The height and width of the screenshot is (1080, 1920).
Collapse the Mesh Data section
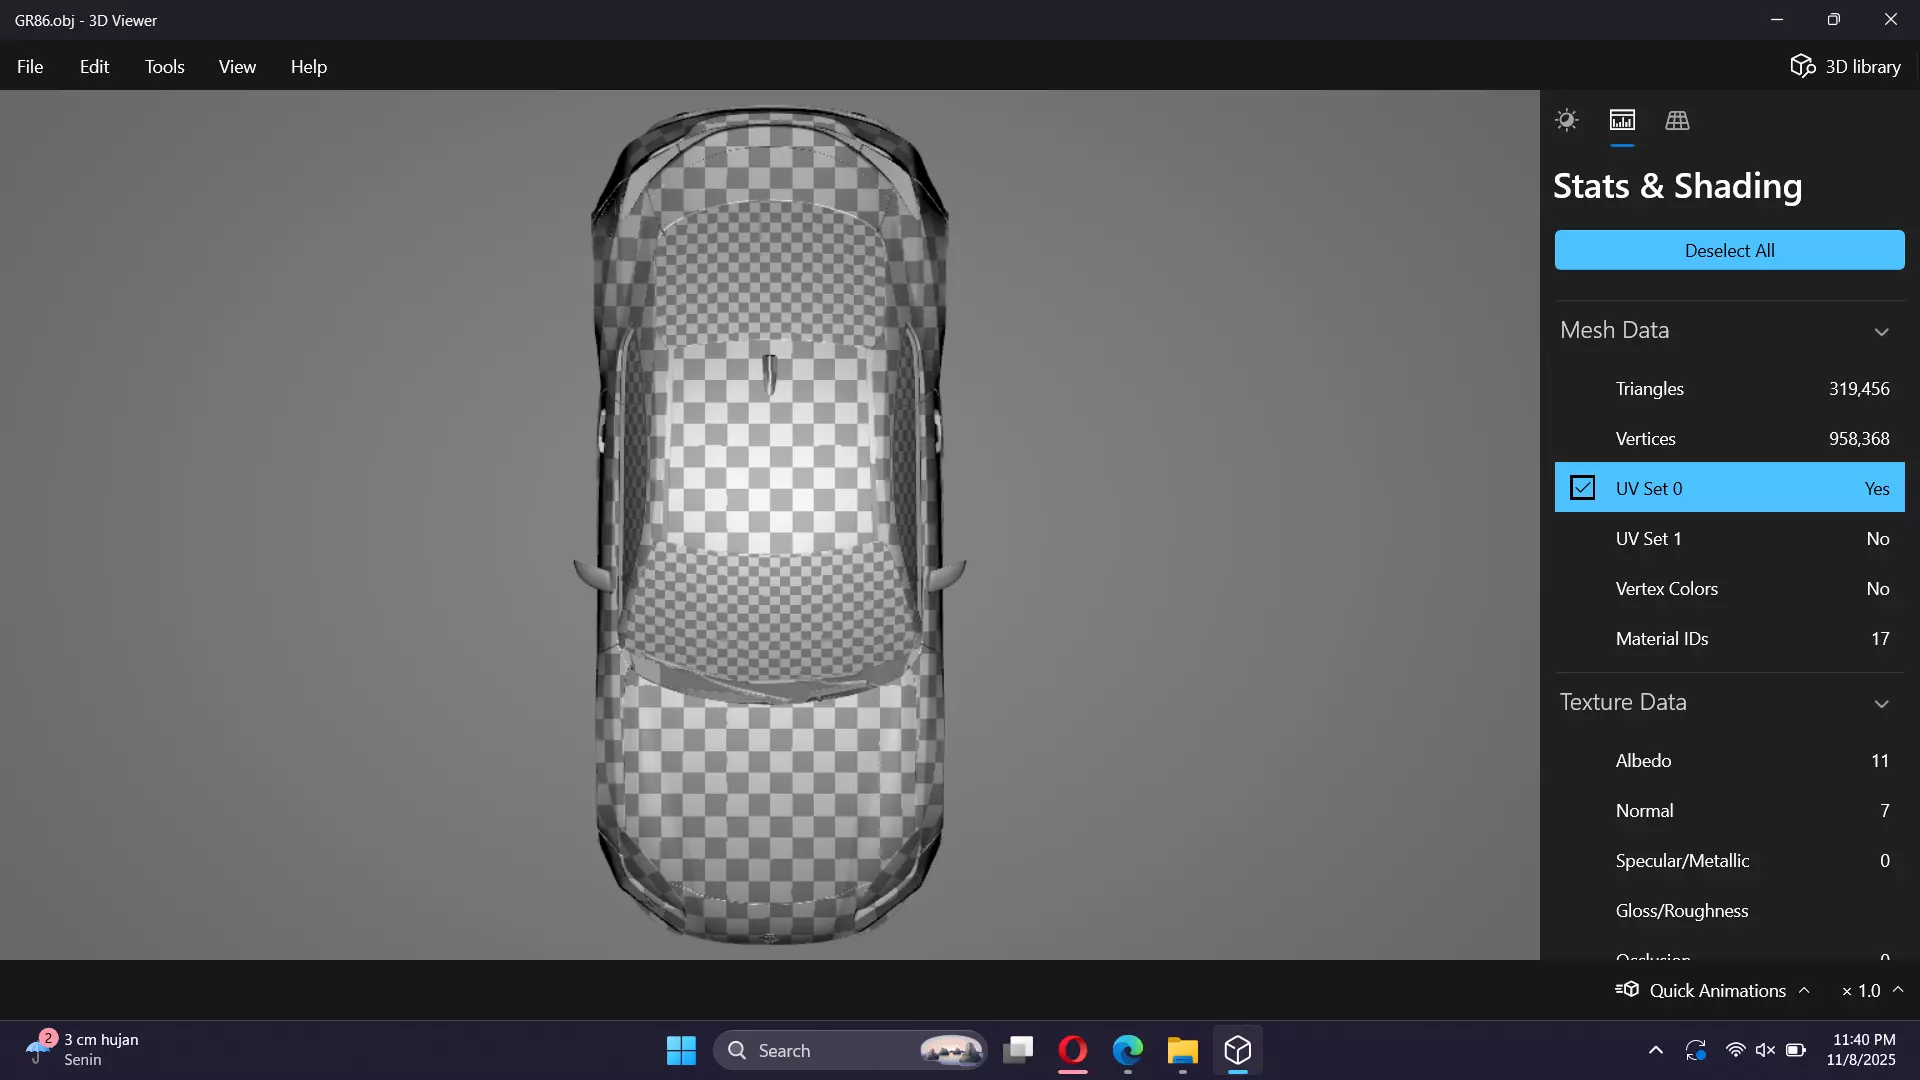(1881, 331)
